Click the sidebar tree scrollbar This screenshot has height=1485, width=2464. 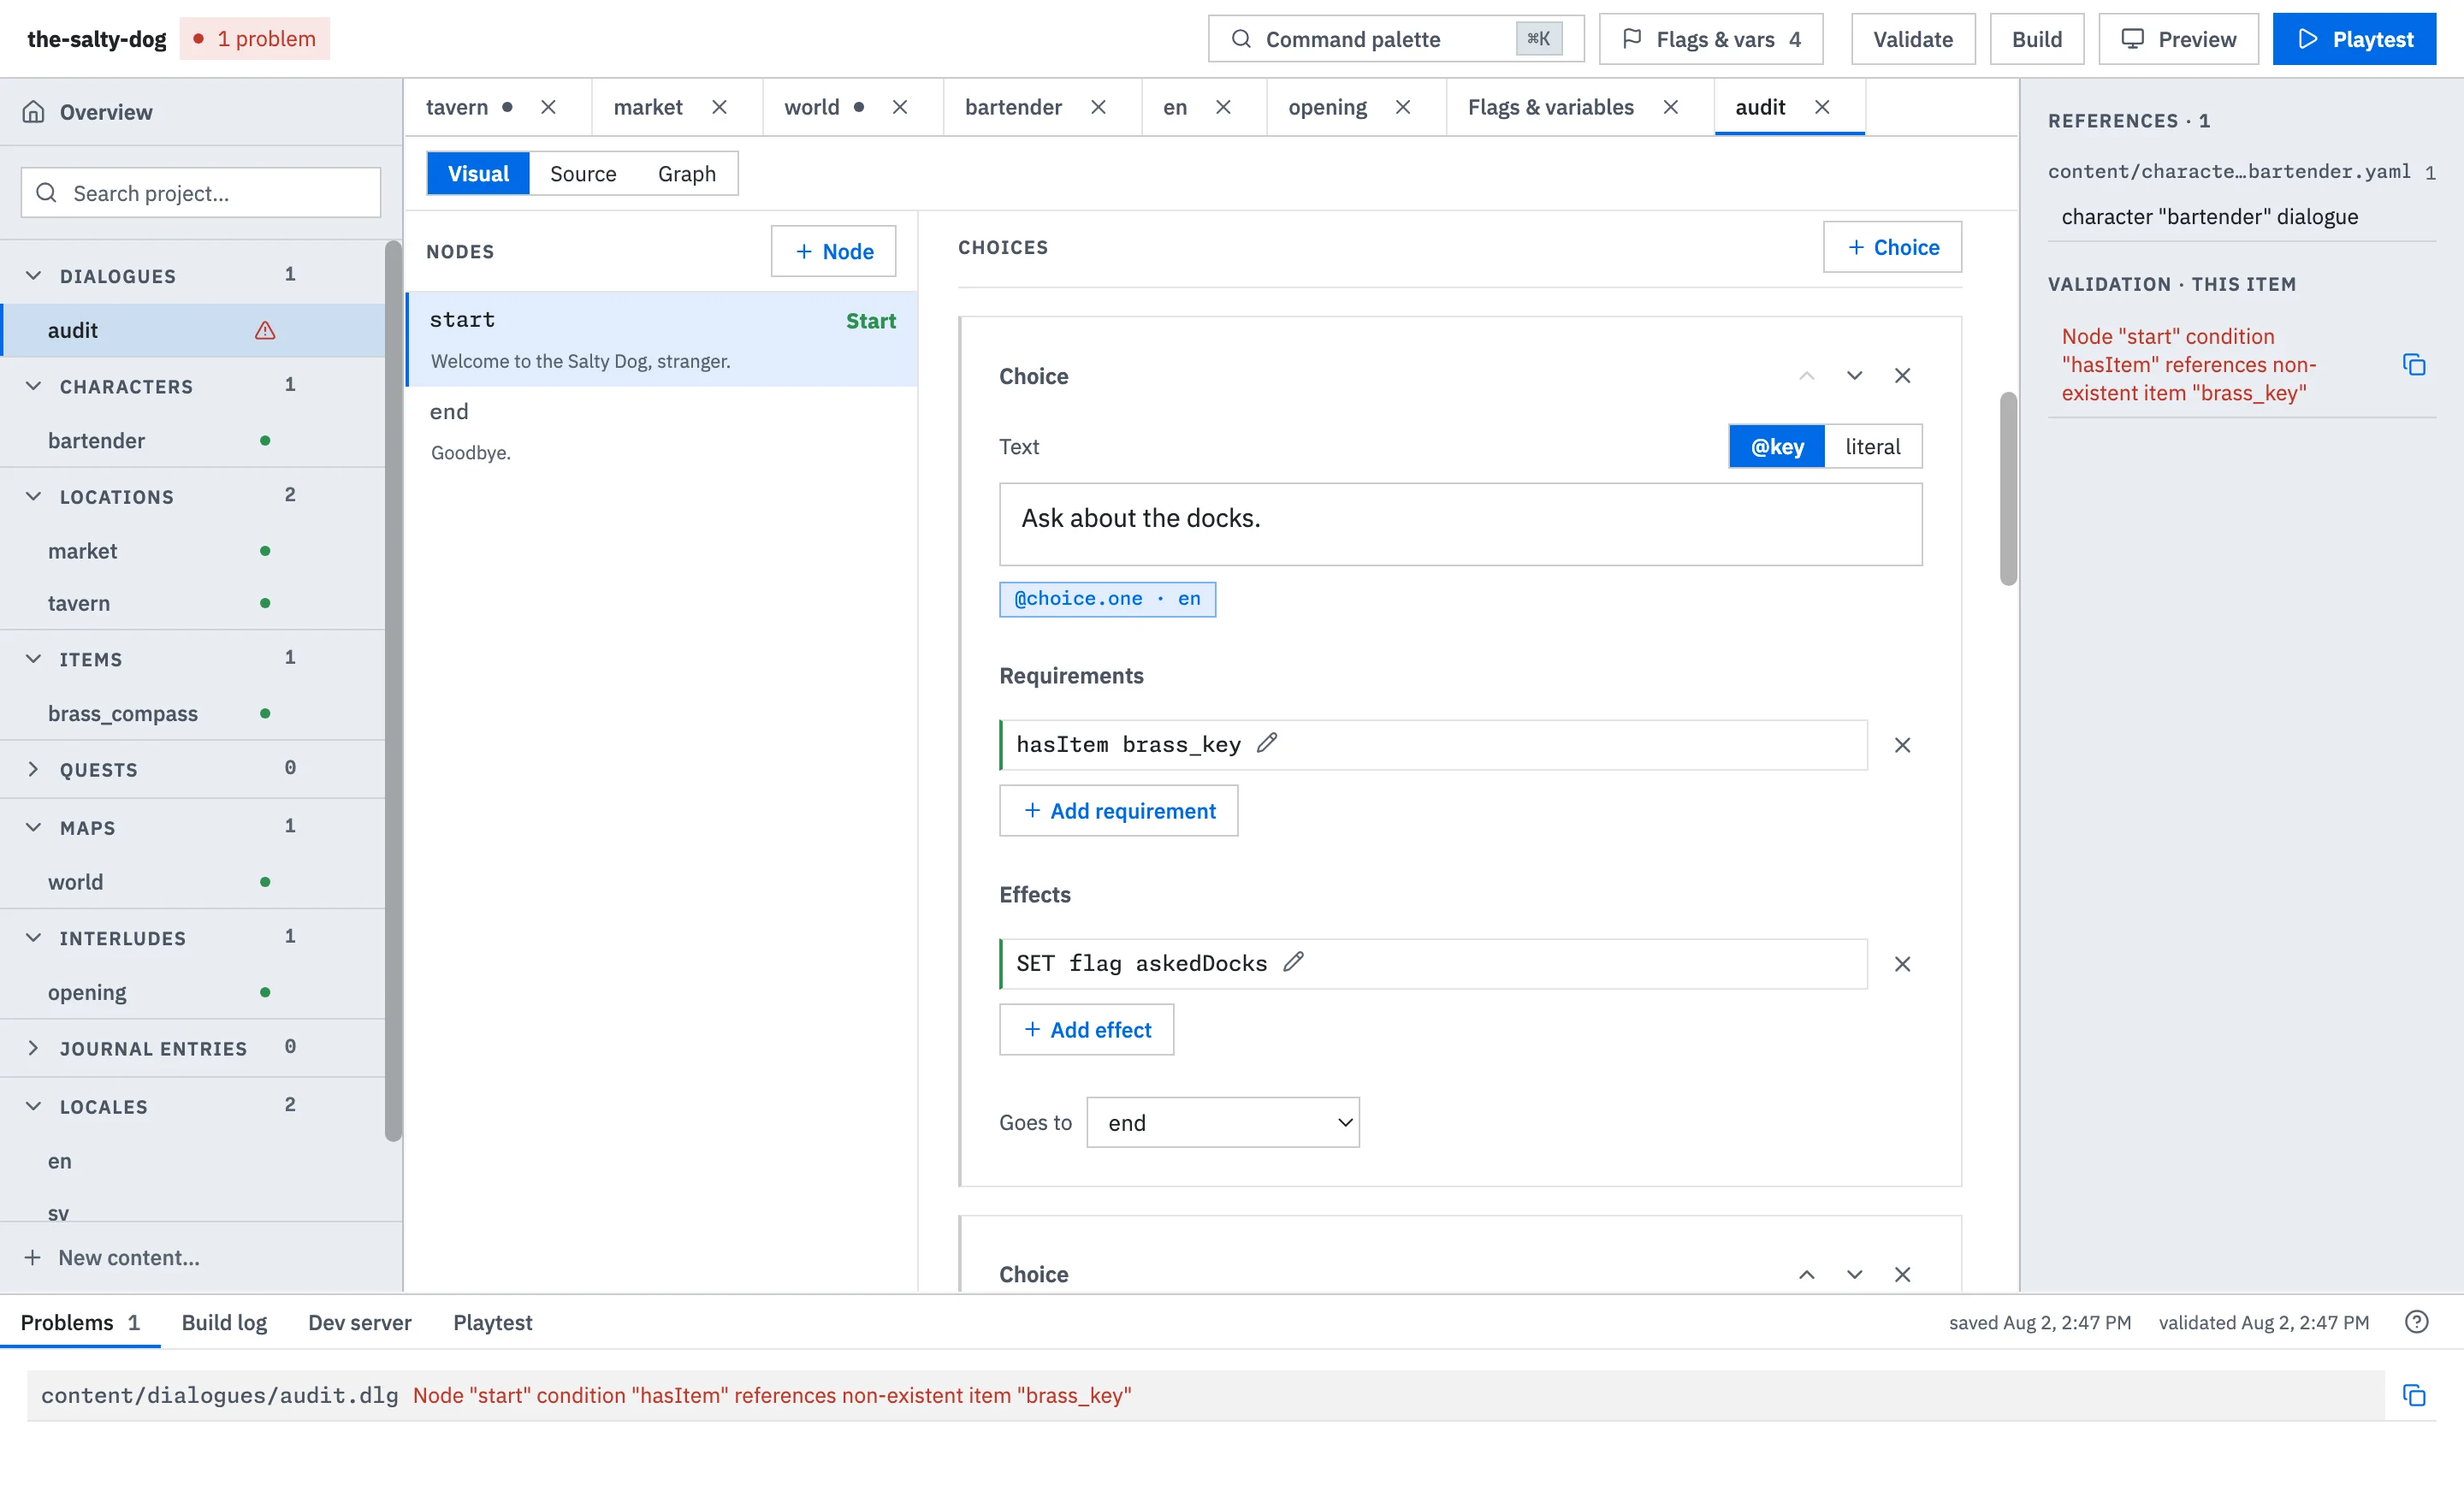click(393, 690)
